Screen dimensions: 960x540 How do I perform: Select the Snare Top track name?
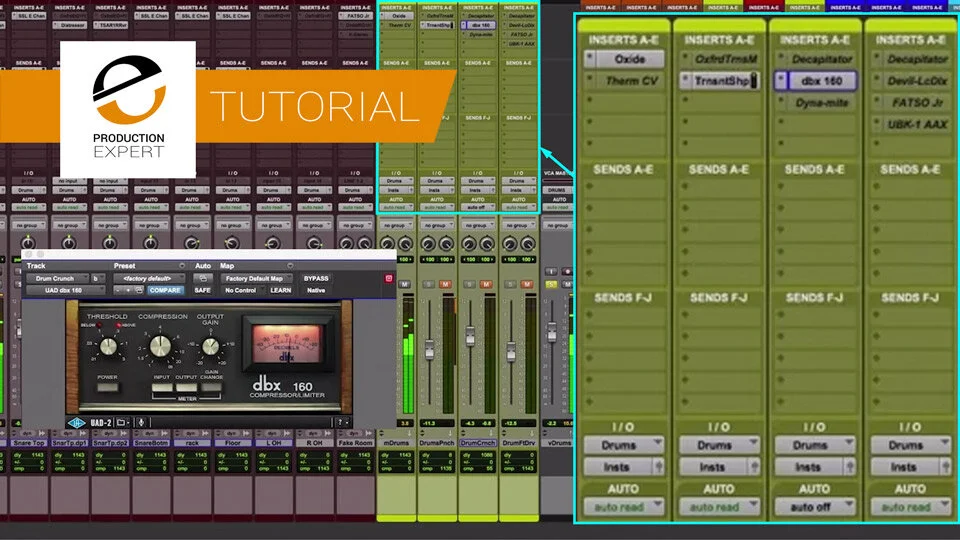[x=29, y=443]
